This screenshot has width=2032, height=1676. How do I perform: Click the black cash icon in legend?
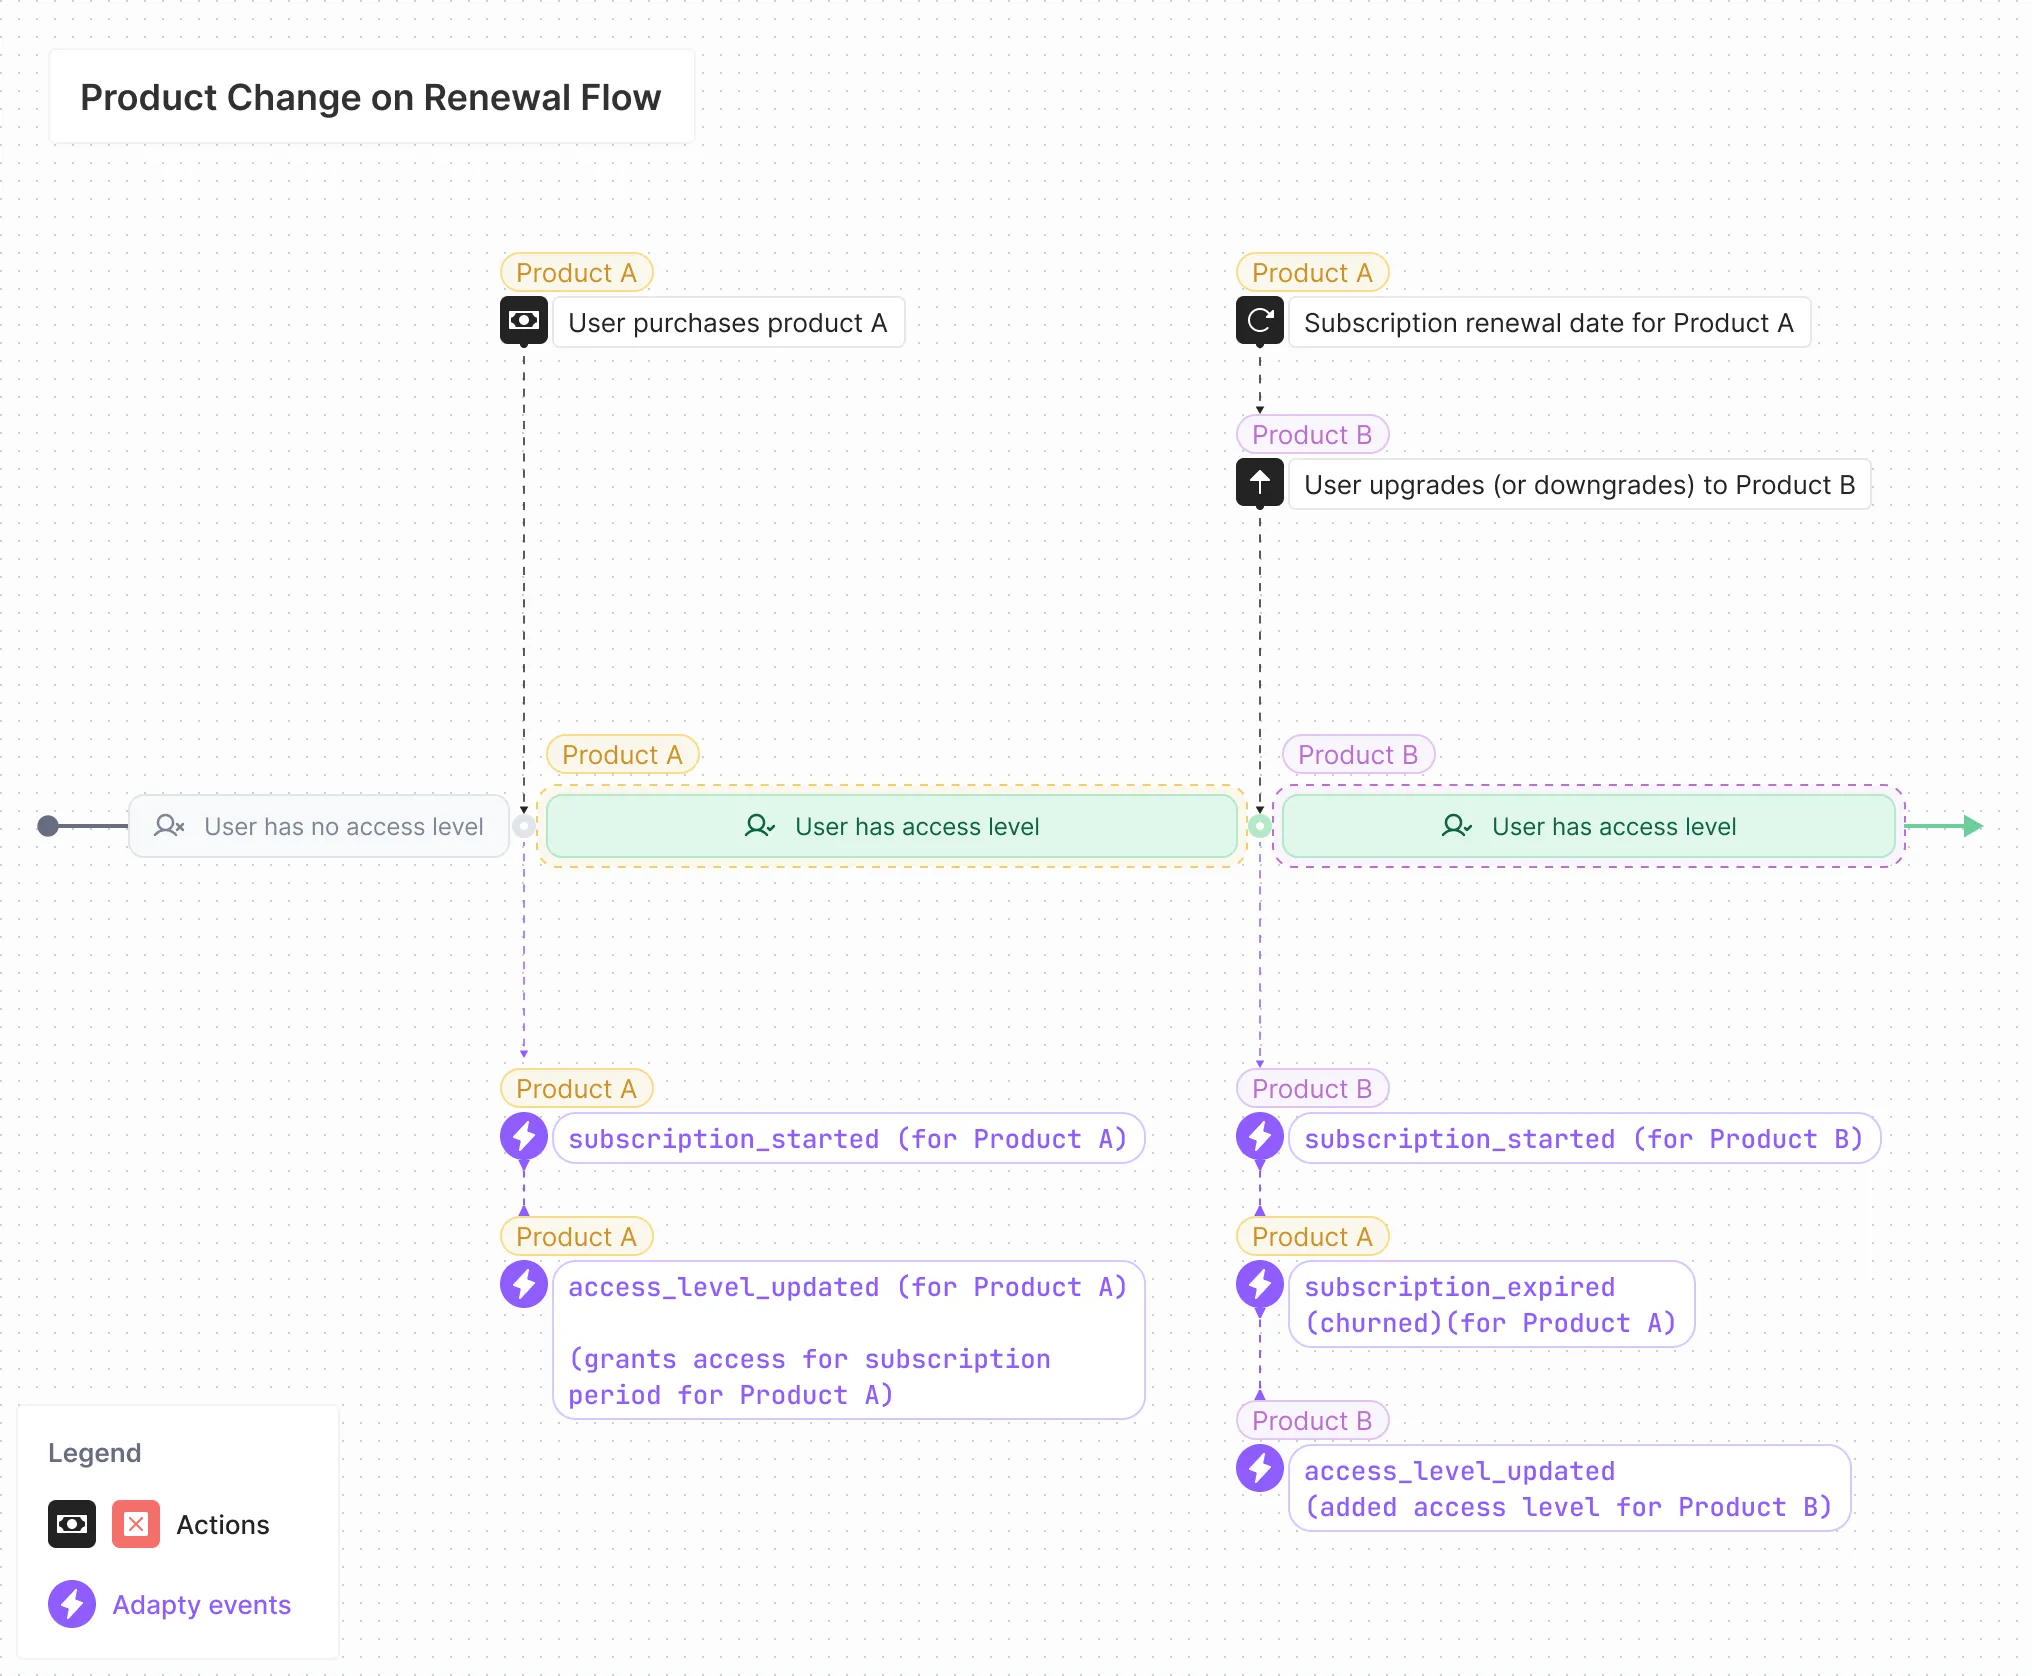[x=72, y=1524]
